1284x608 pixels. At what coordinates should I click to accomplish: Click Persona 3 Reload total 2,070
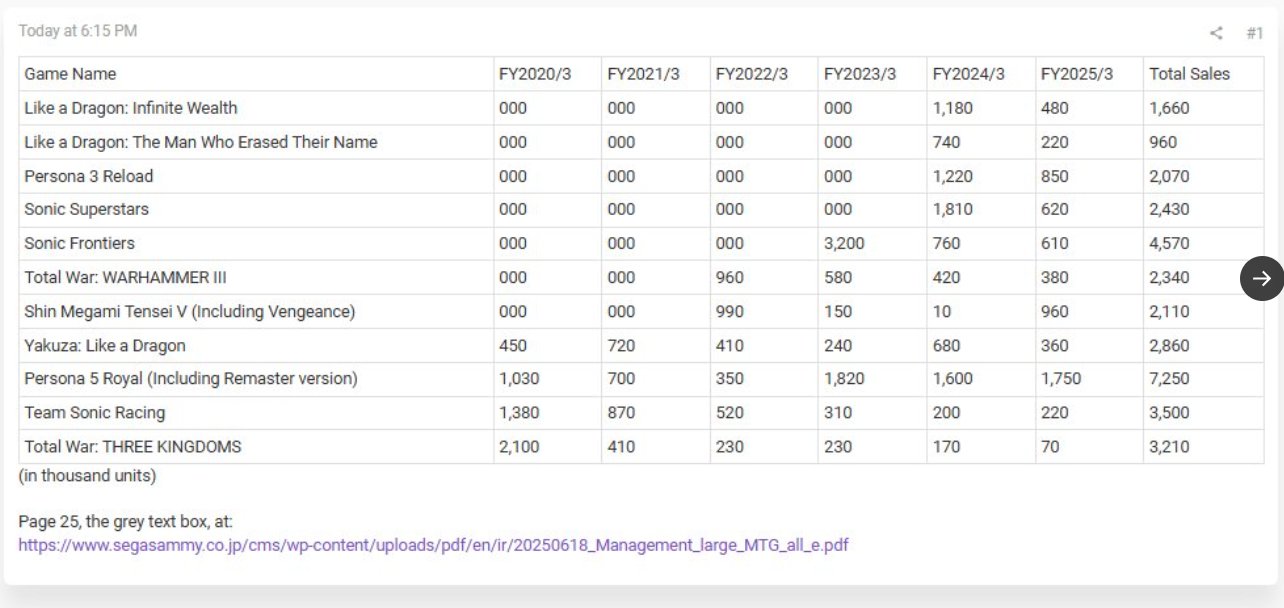[x=1169, y=176]
